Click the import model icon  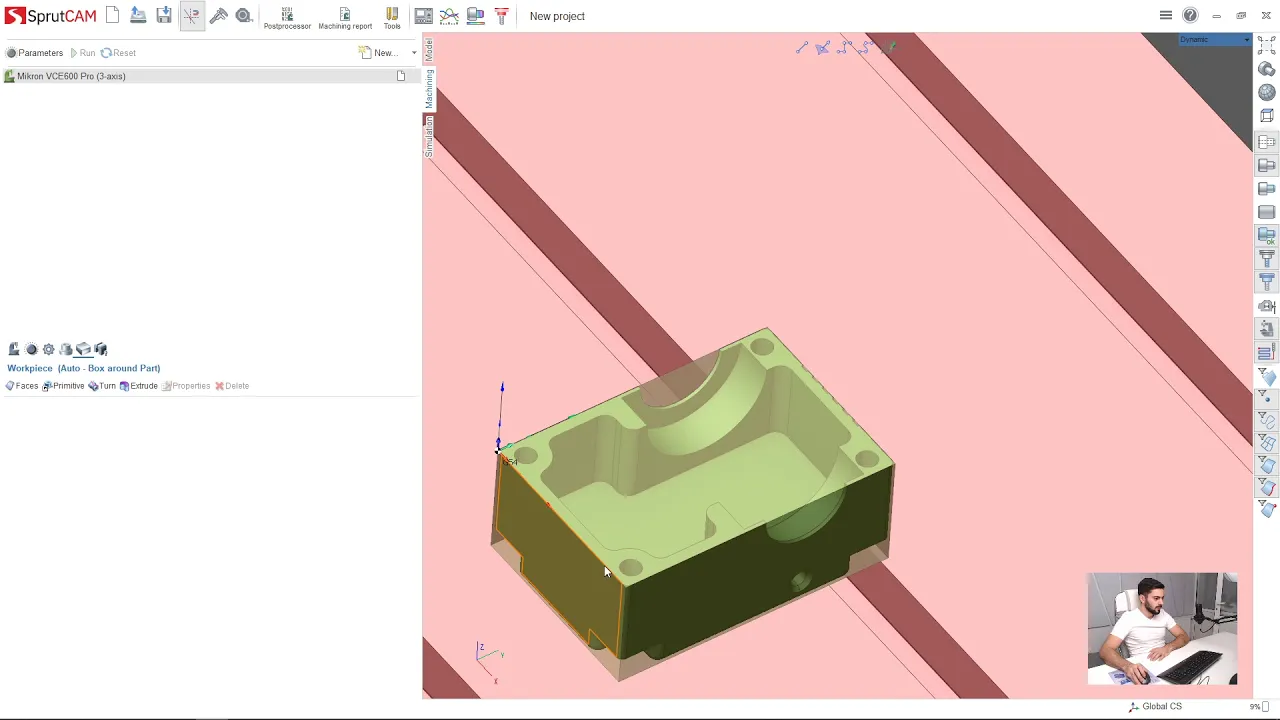tap(138, 15)
